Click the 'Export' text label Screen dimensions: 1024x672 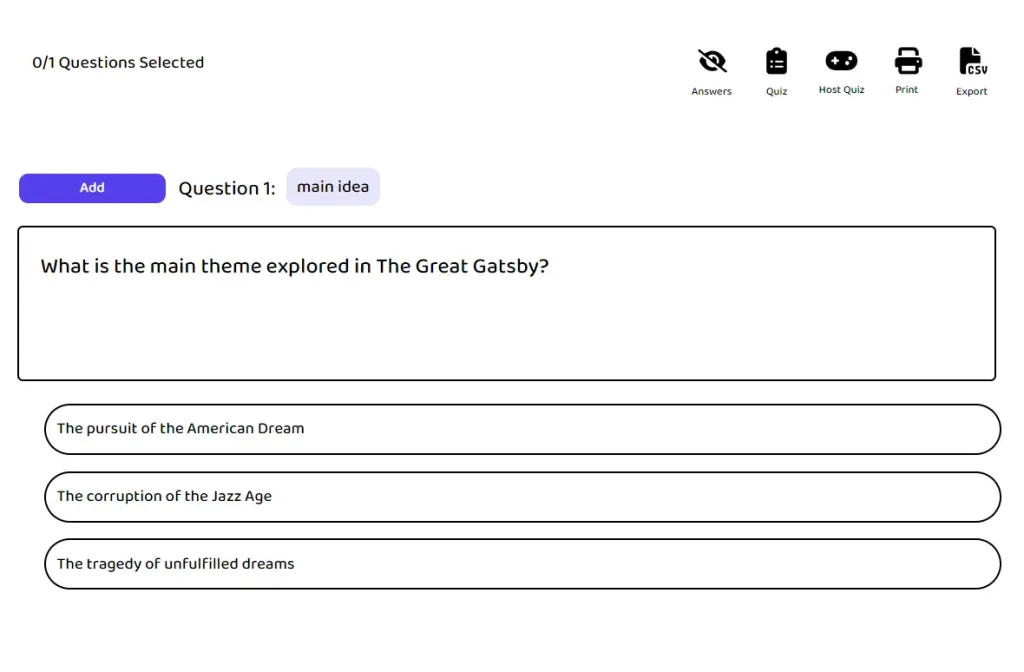(972, 92)
